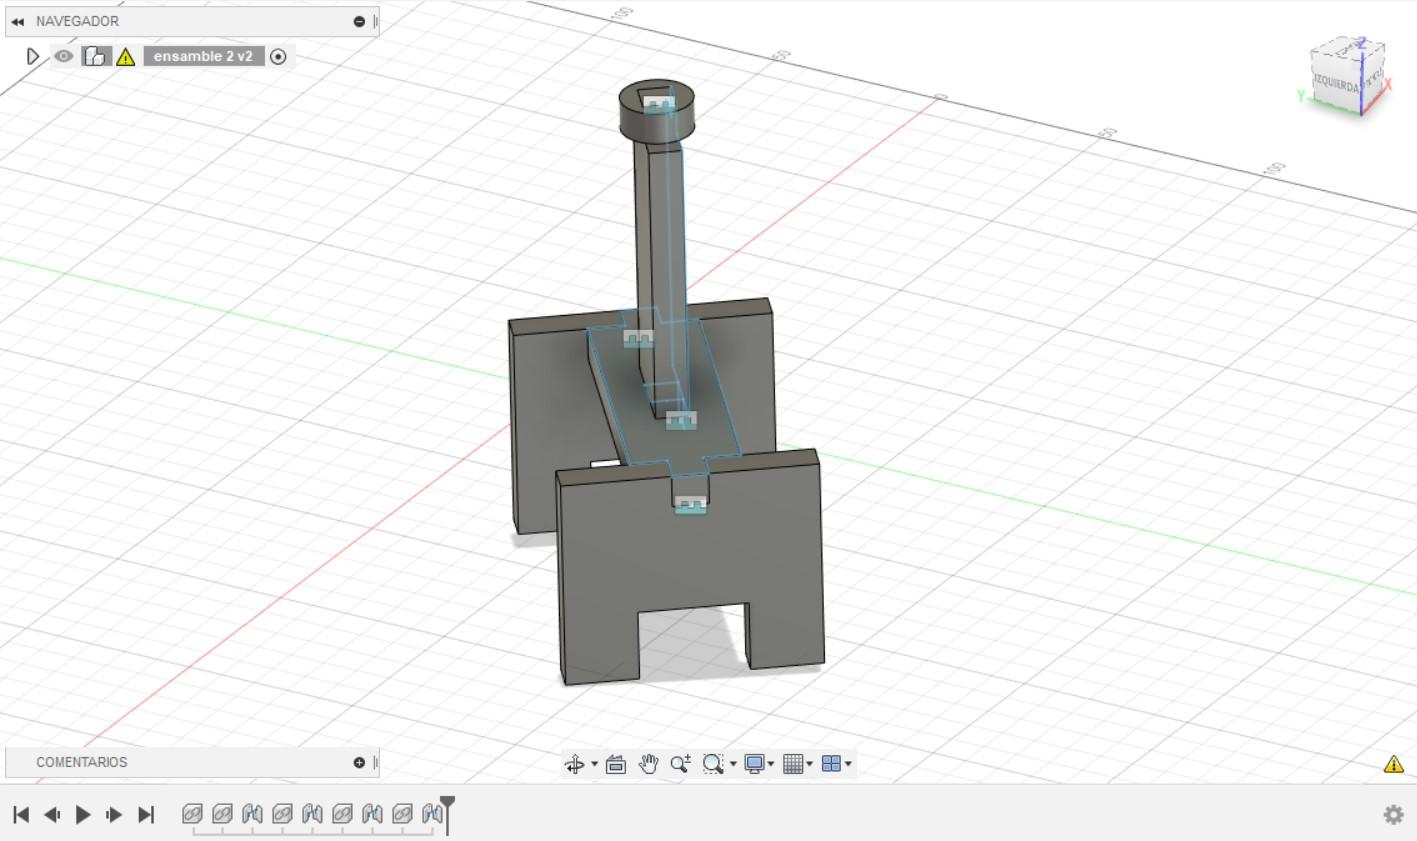Image resolution: width=1417 pixels, height=841 pixels.
Task: Click the timeline end marker handle
Action: [448, 804]
